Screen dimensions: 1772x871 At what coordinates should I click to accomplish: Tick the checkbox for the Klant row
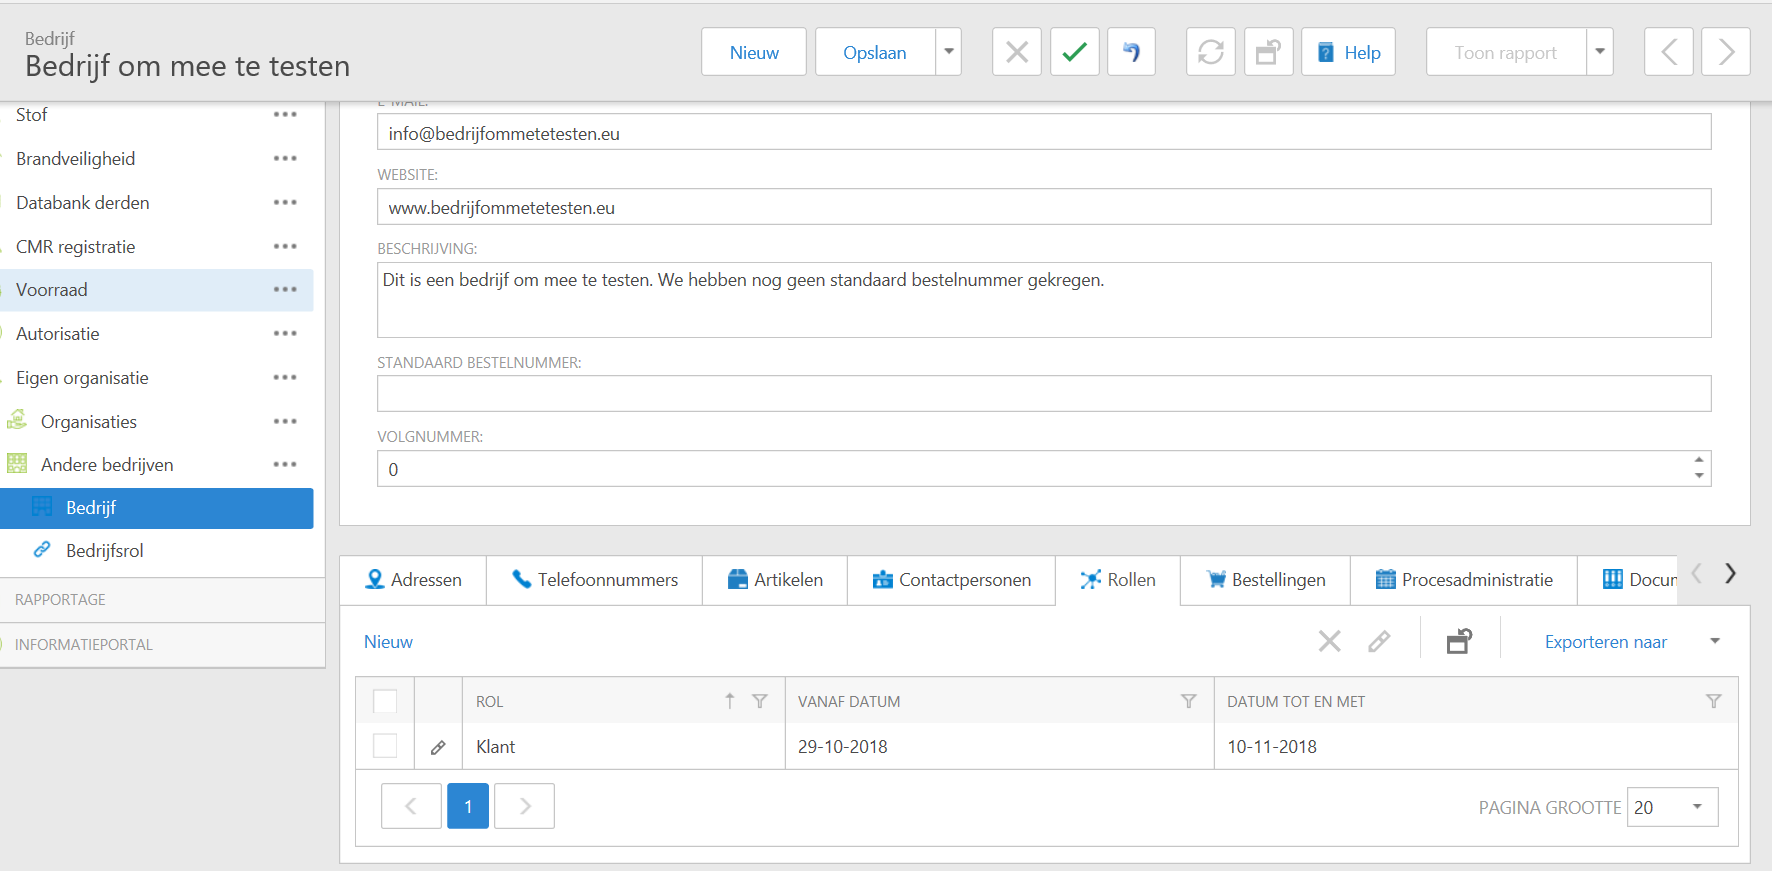pyautogui.click(x=385, y=746)
